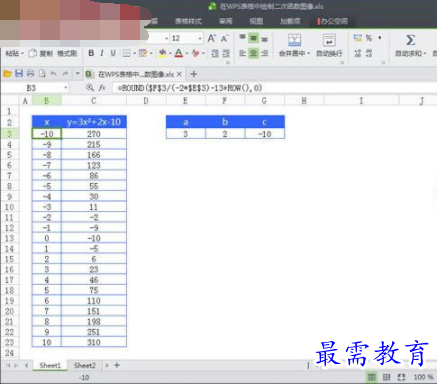Click the B3 name box

(x=31, y=88)
